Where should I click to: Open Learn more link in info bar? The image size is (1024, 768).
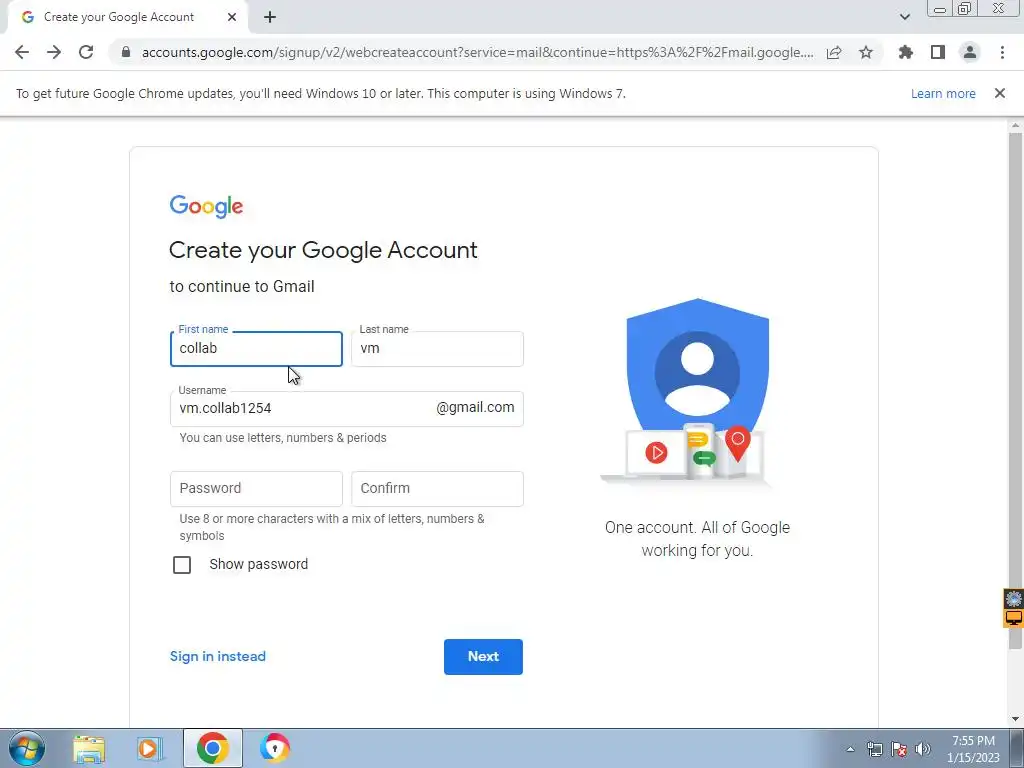click(x=943, y=93)
